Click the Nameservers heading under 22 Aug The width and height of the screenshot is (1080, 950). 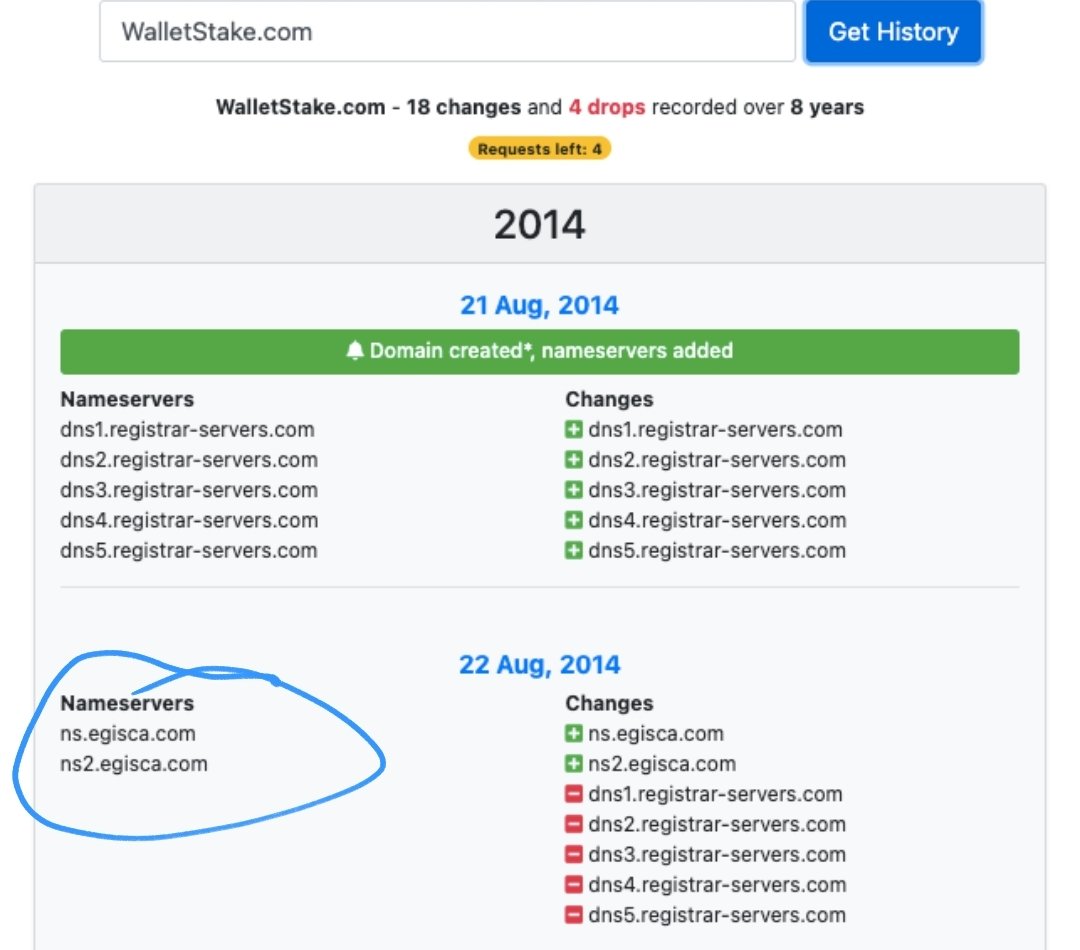[127, 703]
